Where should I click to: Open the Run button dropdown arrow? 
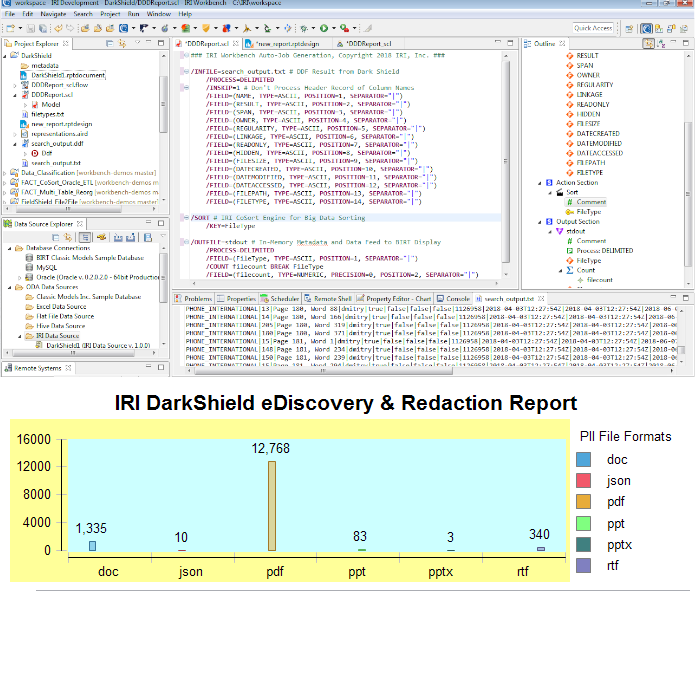pos(333,28)
